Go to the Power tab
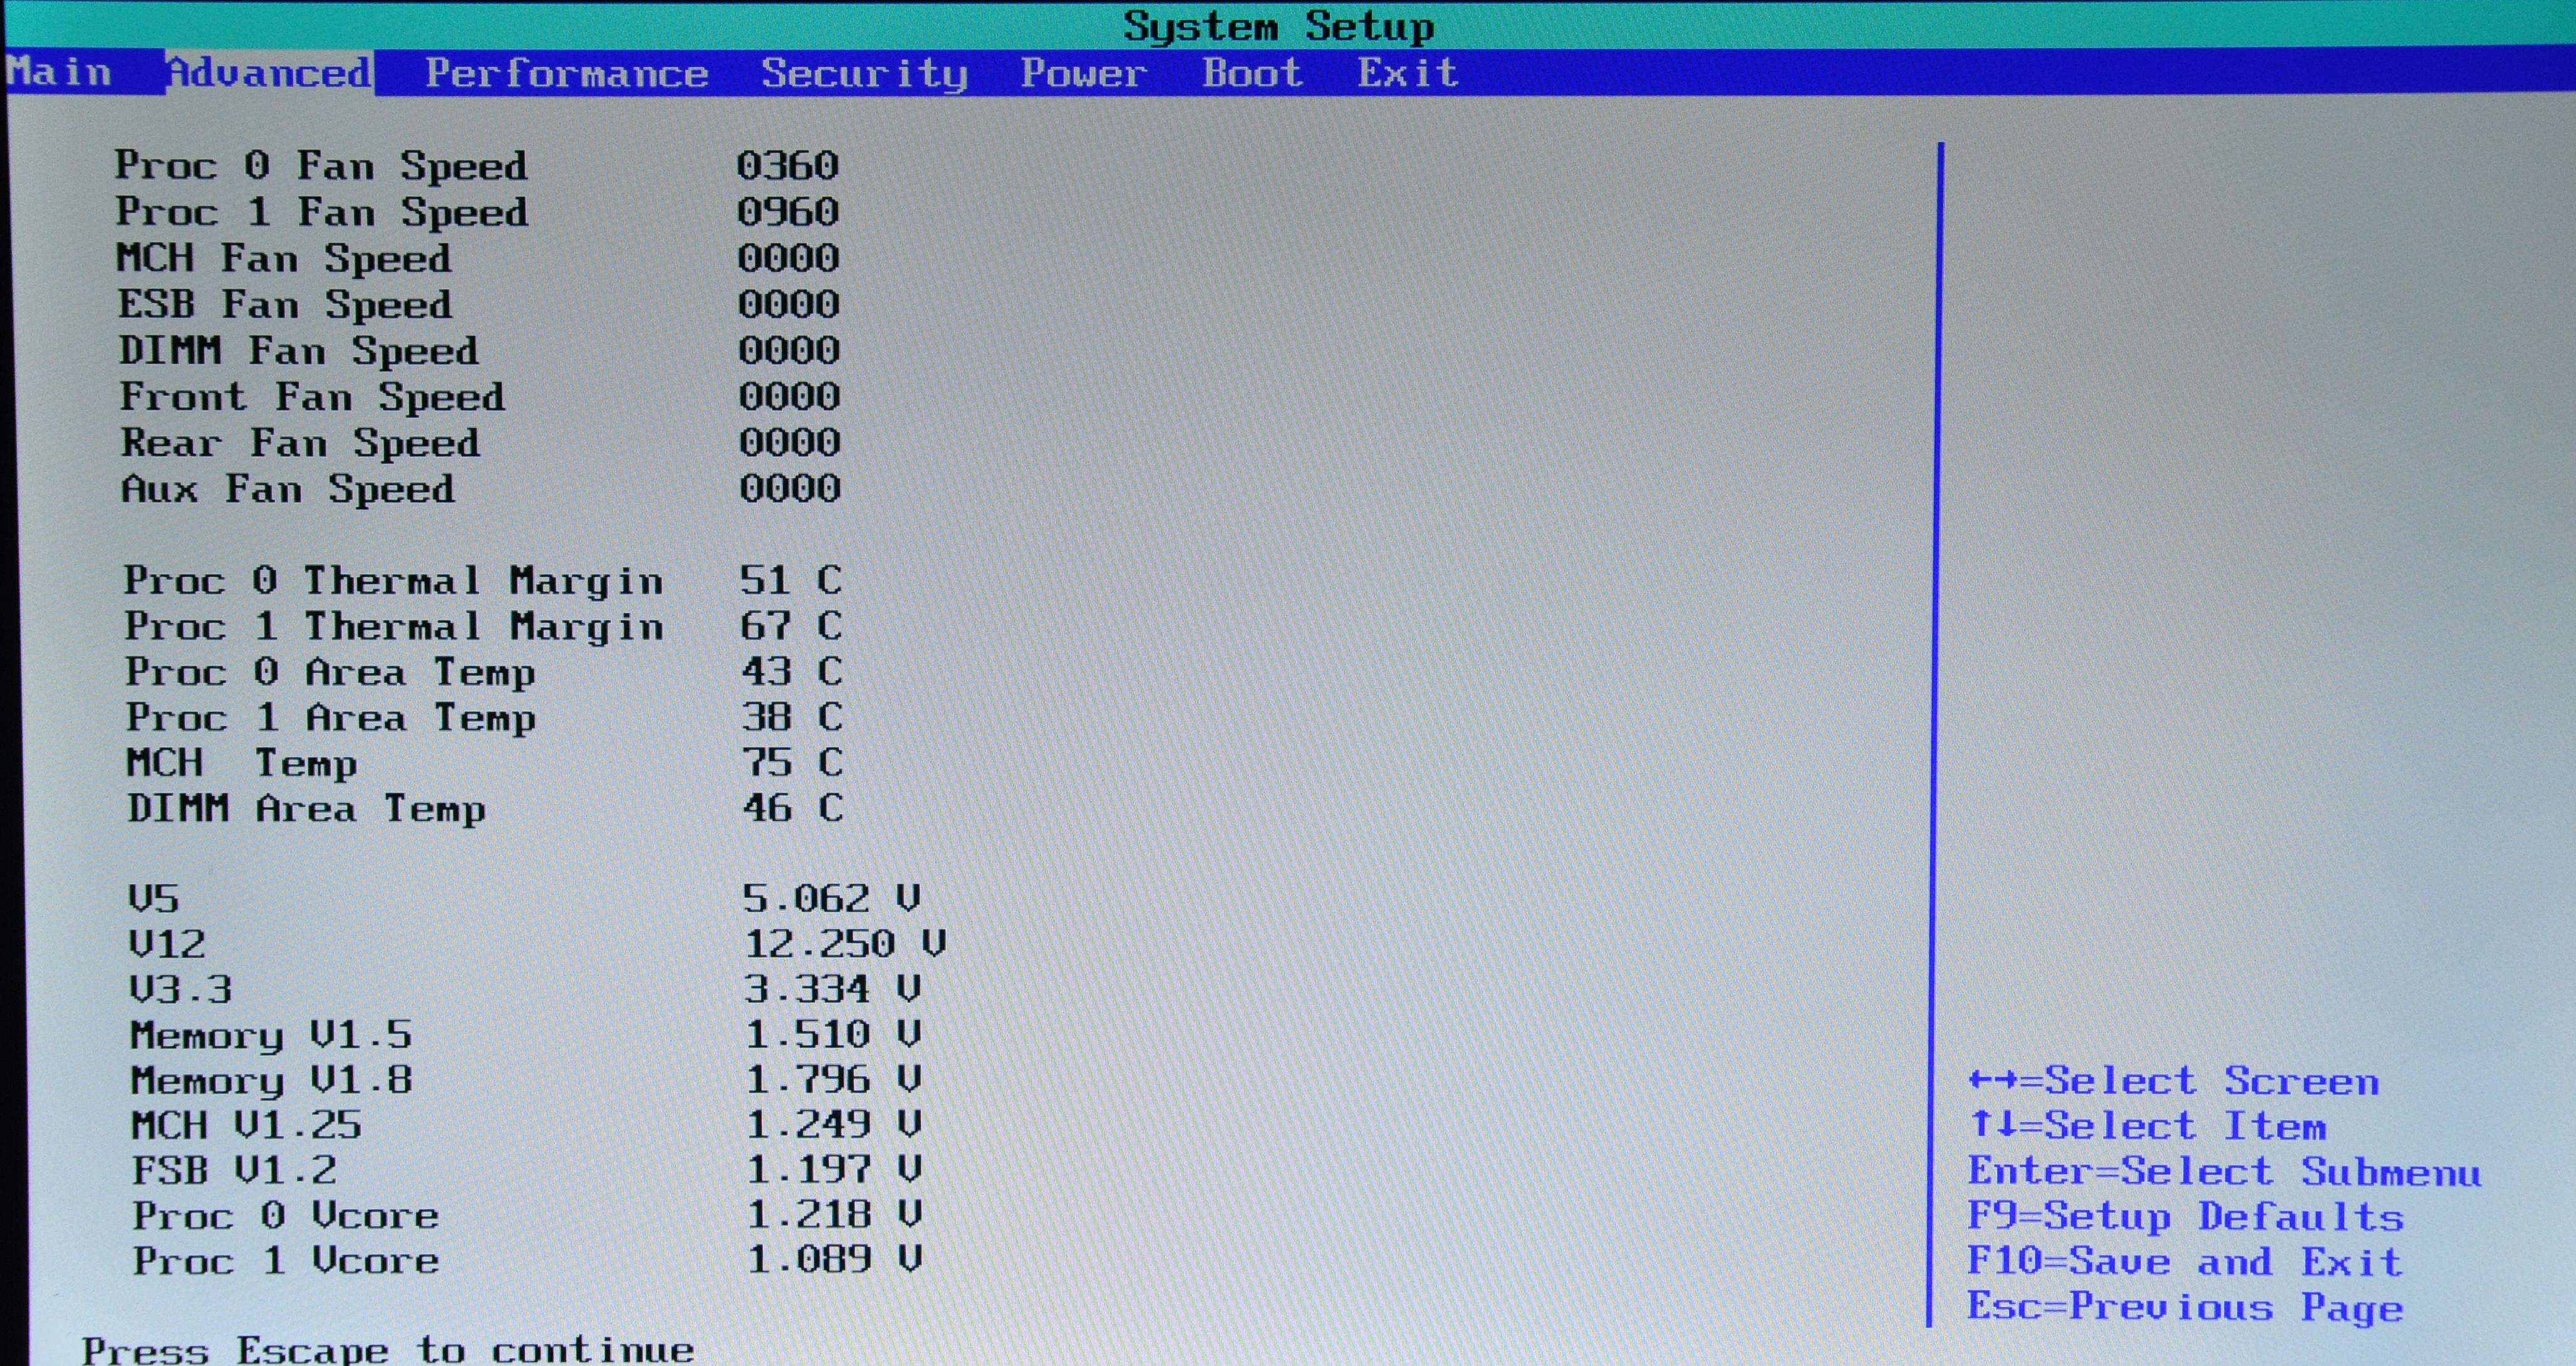The width and height of the screenshot is (2576, 1366). [x=1083, y=73]
